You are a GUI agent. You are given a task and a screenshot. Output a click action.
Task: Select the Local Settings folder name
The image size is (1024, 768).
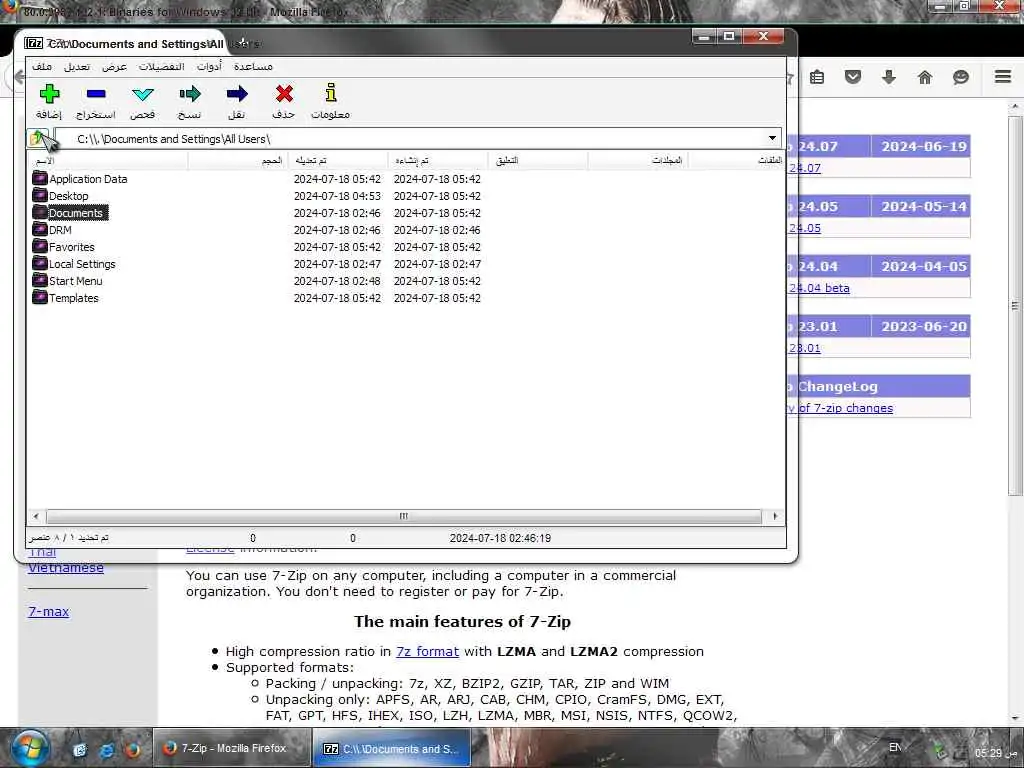[x=82, y=264]
